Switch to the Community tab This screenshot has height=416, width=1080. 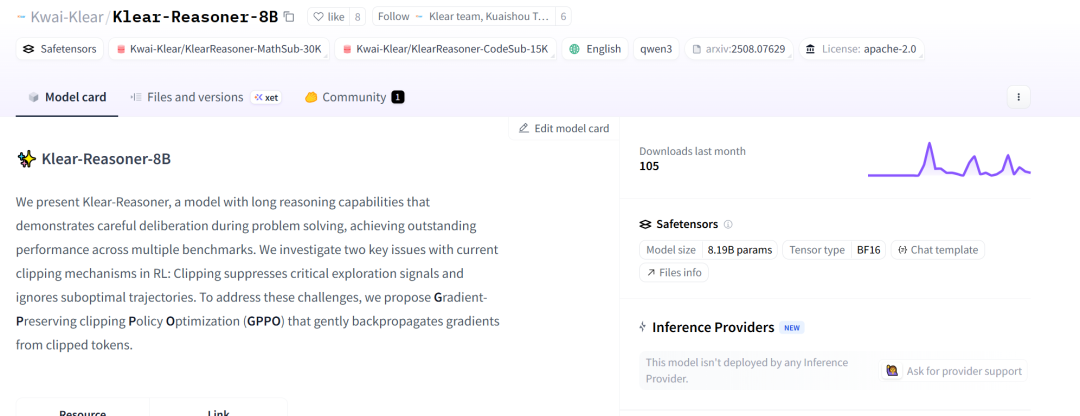click(x=354, y=97)
